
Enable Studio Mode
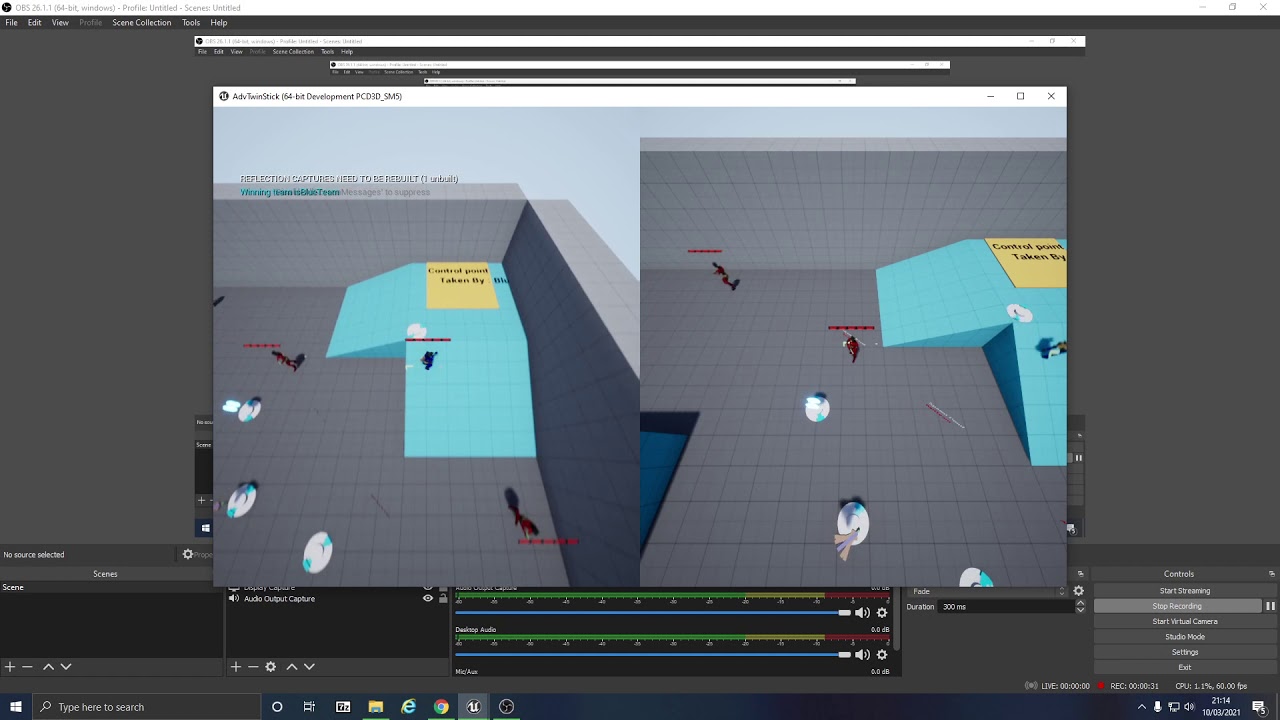point(1185,637)
